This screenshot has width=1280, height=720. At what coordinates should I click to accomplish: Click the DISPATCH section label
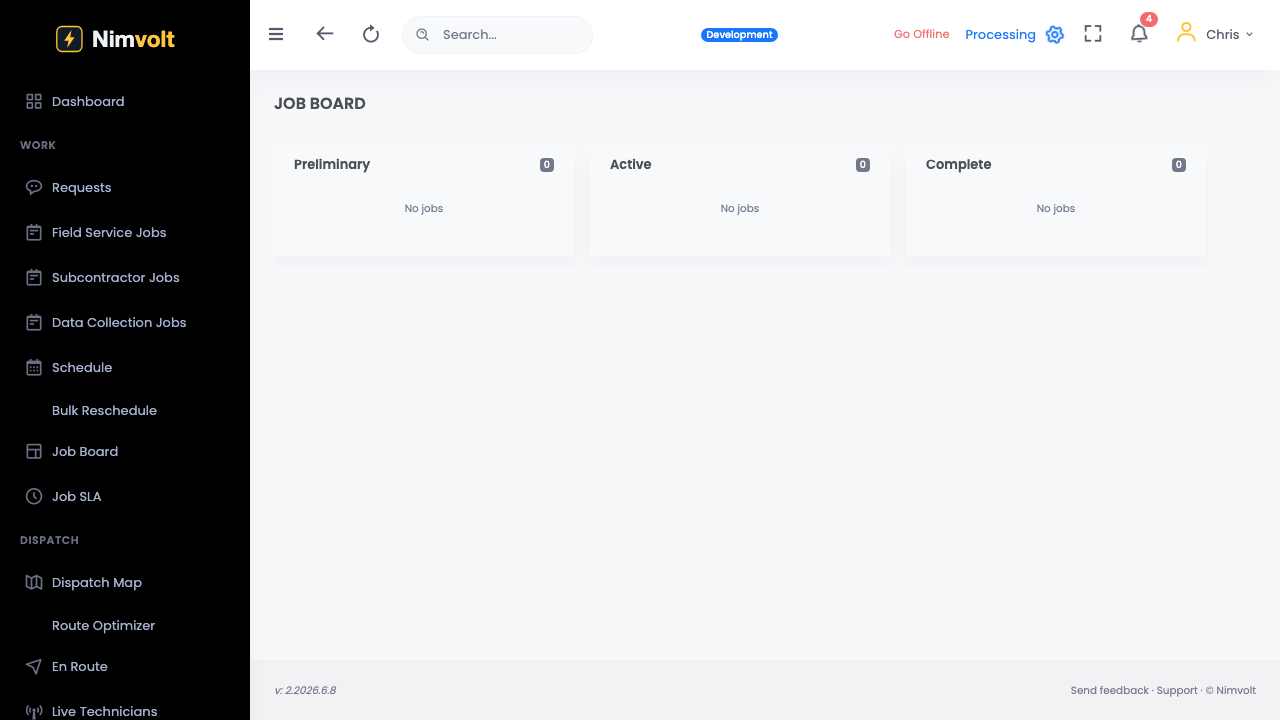(49, 540)
